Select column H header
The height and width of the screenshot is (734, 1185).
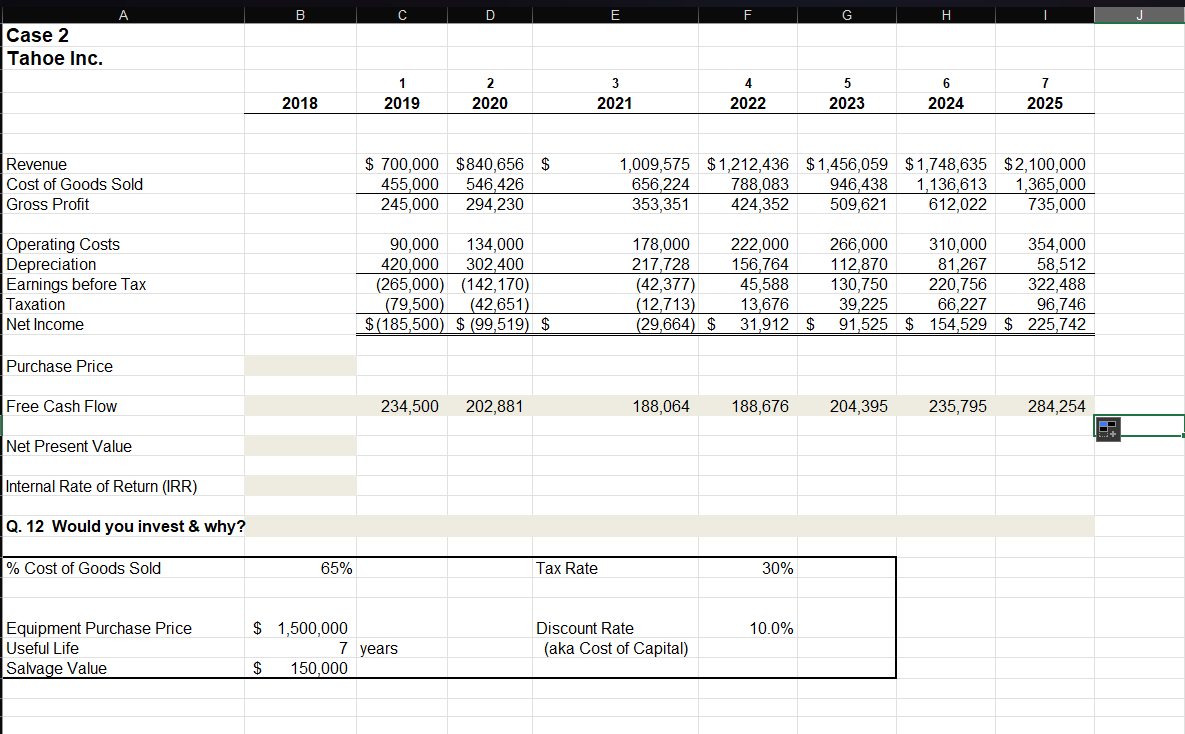coord(945,15)
